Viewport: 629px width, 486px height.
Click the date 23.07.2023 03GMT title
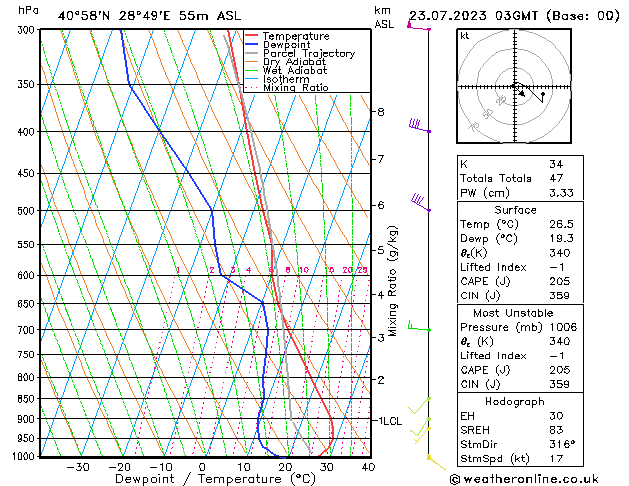pyautogui.click(x=512, y=14)
